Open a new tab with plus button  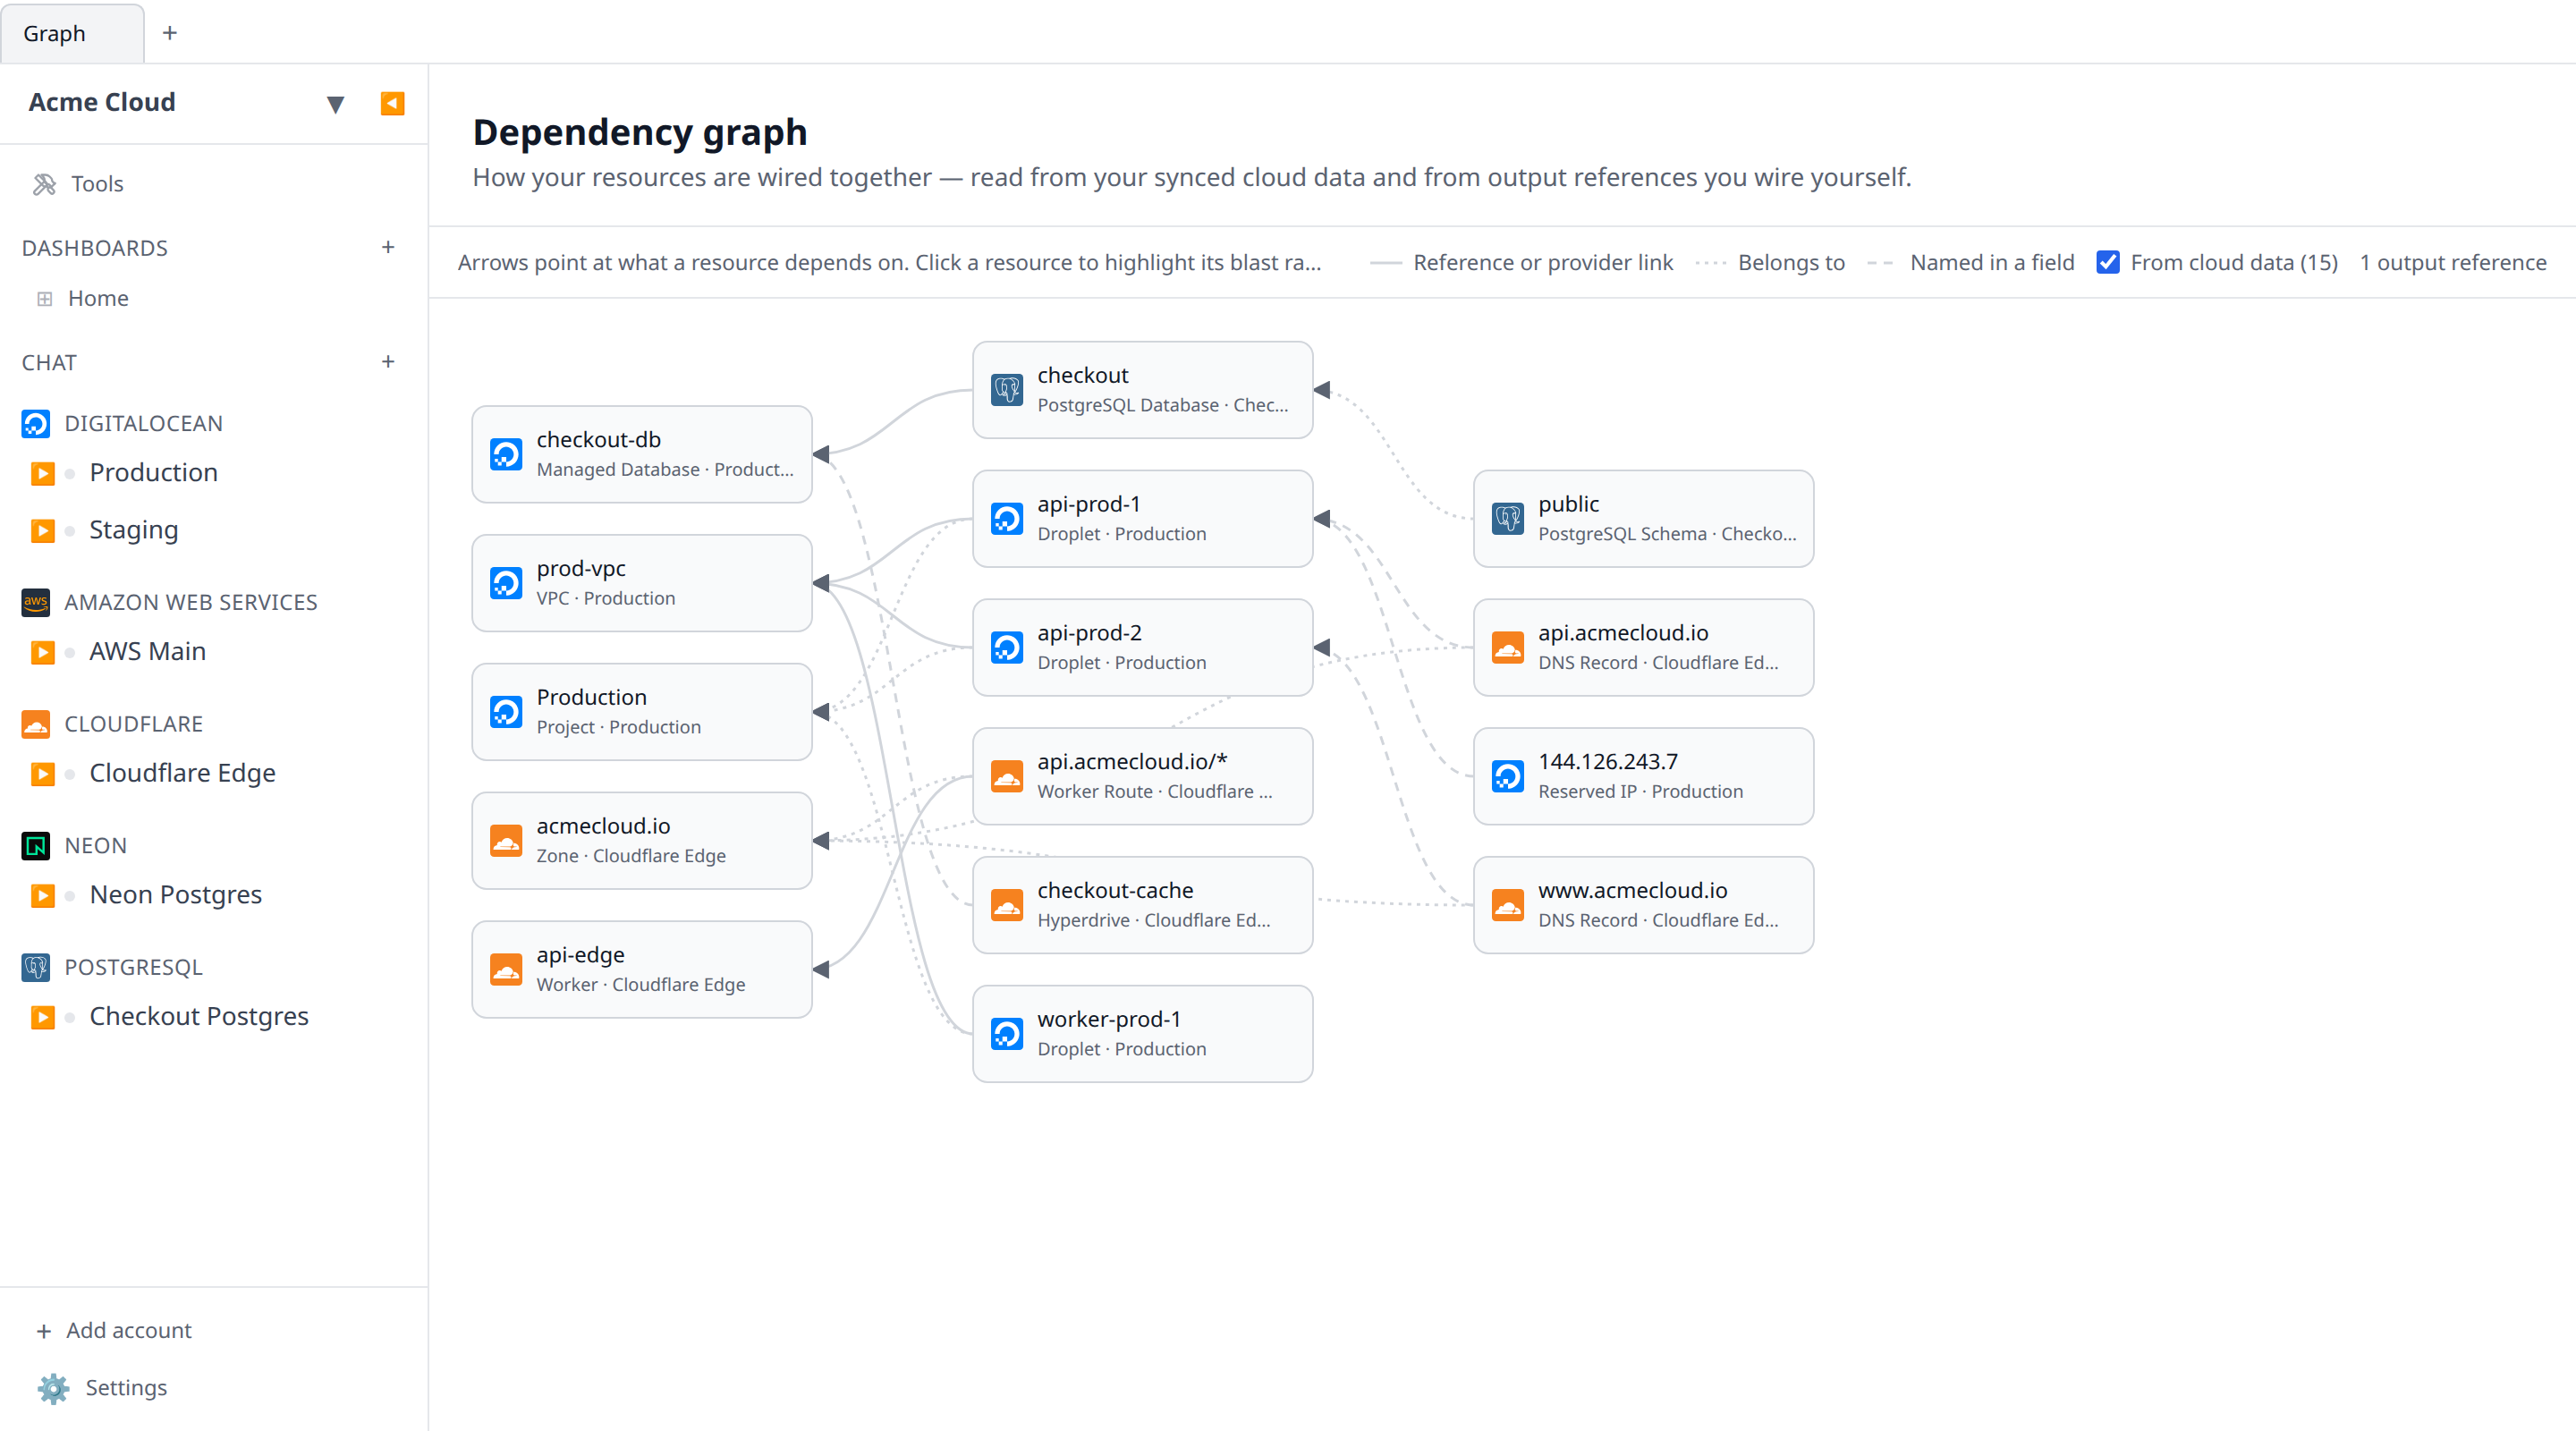[x=170, y=33]
